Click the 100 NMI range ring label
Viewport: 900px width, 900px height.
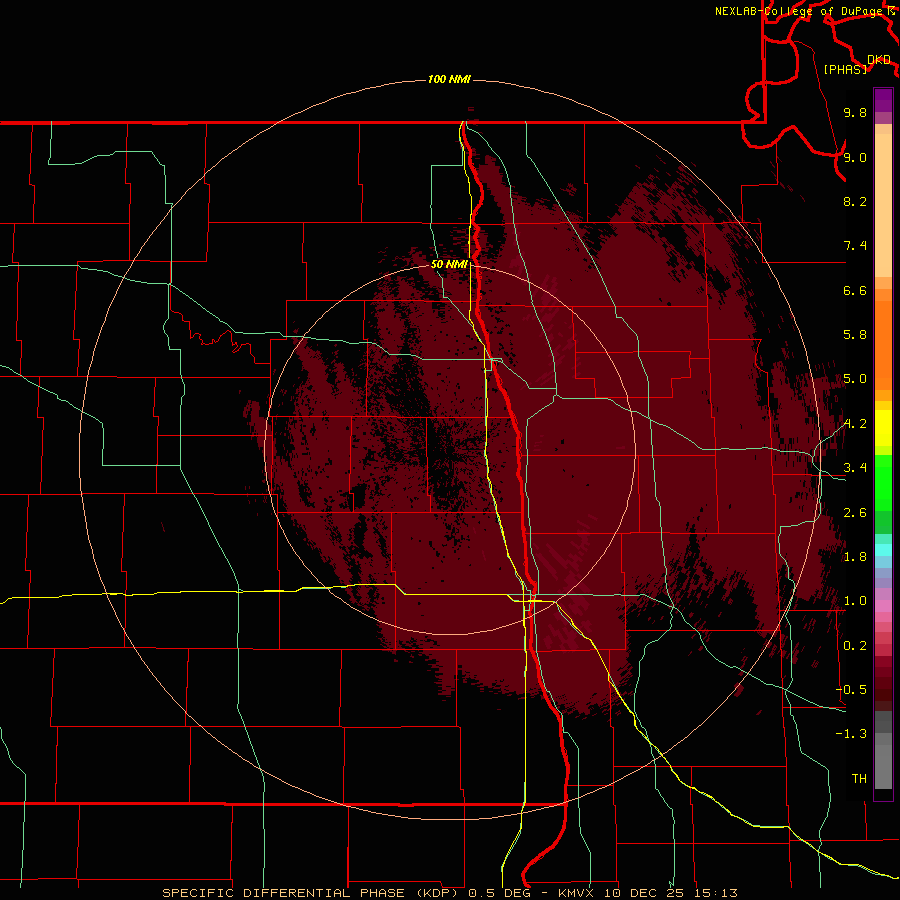[449, 79]
